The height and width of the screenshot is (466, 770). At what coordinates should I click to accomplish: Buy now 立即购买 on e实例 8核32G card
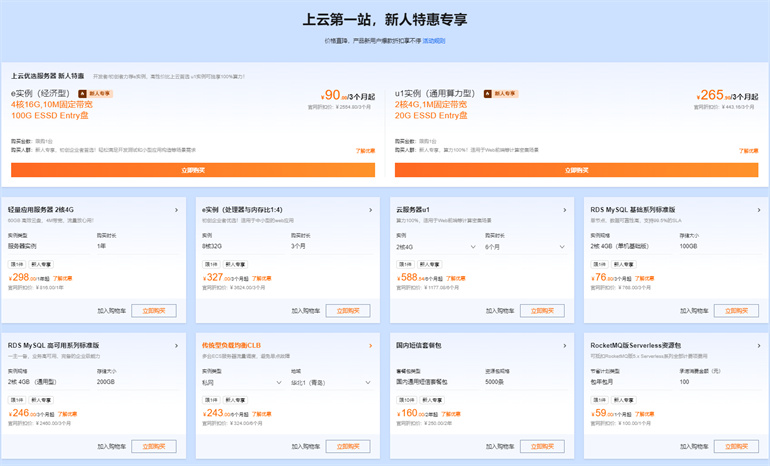[x=348, y=310]
